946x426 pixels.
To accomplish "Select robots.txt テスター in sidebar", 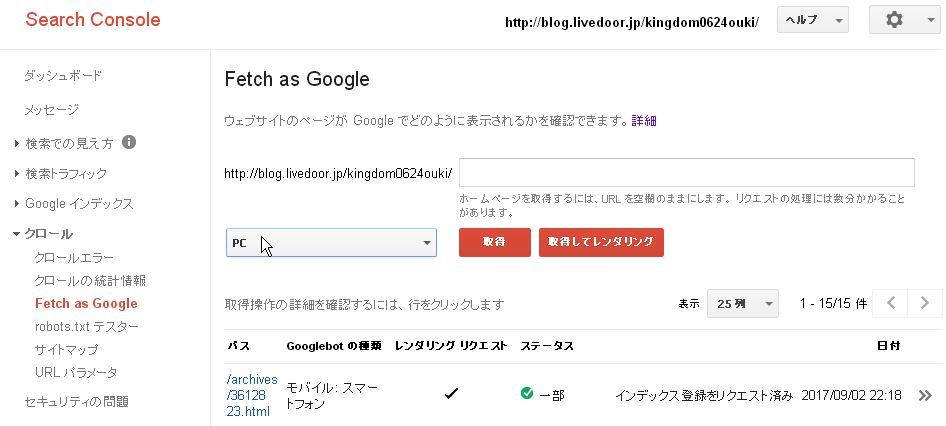I will click(86, 326).
